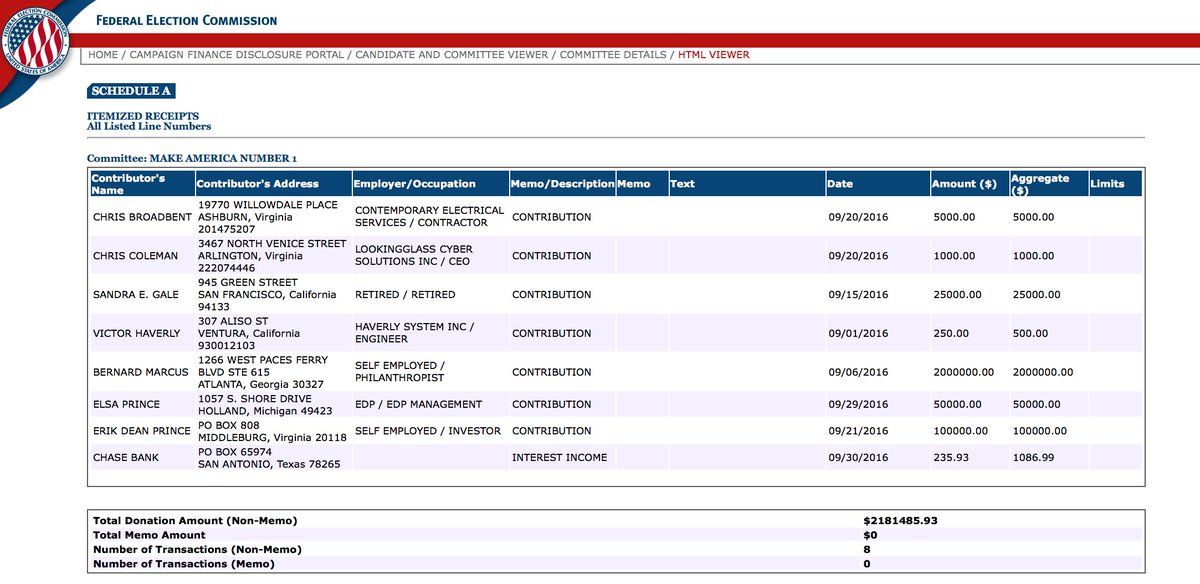Click the 945 Green Street address

tap(267, 295)
